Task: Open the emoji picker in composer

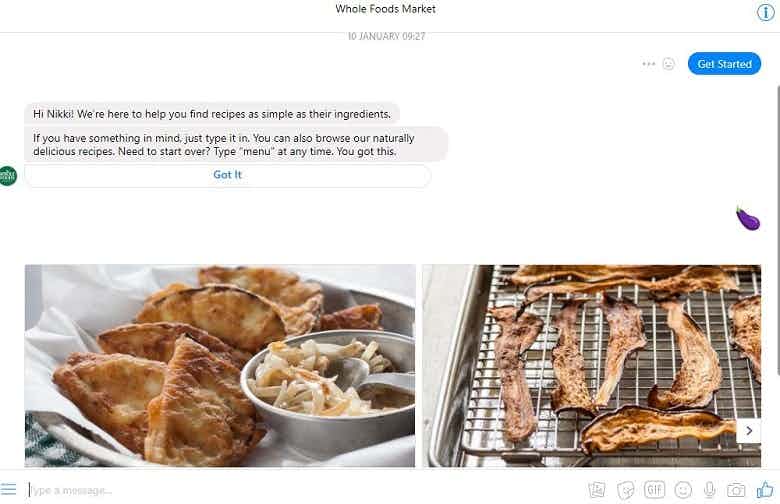Action: point(683,490)
